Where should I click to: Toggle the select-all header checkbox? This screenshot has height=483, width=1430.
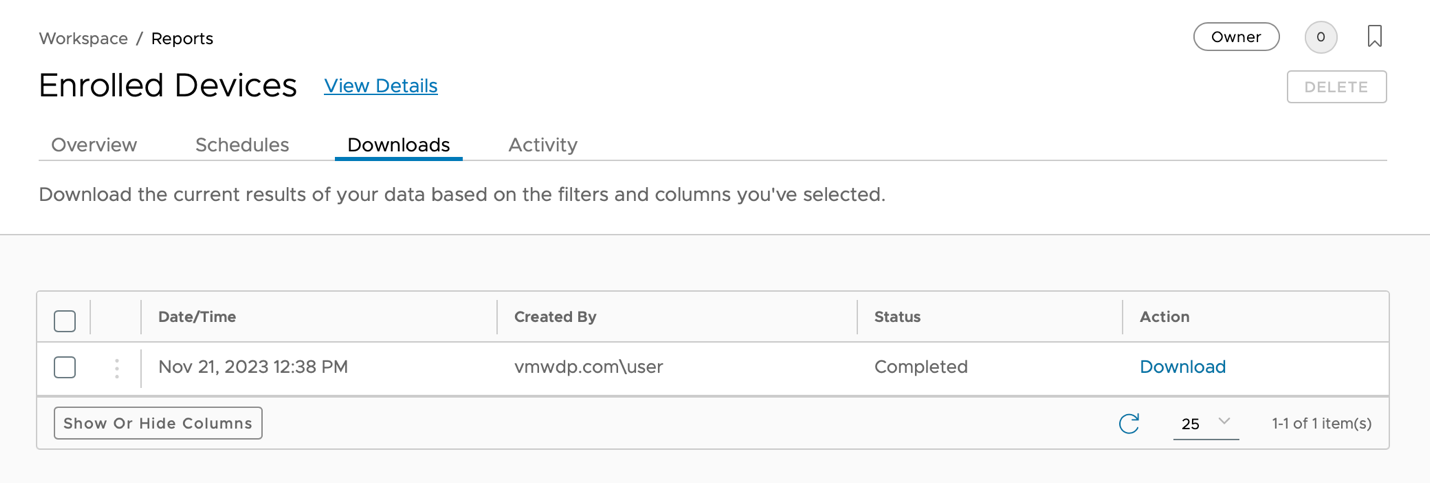pyautogui.click(x=65, y=321)
